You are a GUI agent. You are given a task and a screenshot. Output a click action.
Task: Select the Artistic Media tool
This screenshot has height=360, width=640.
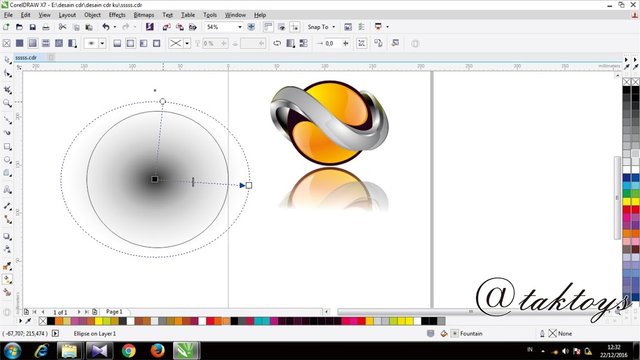(7, 133)
